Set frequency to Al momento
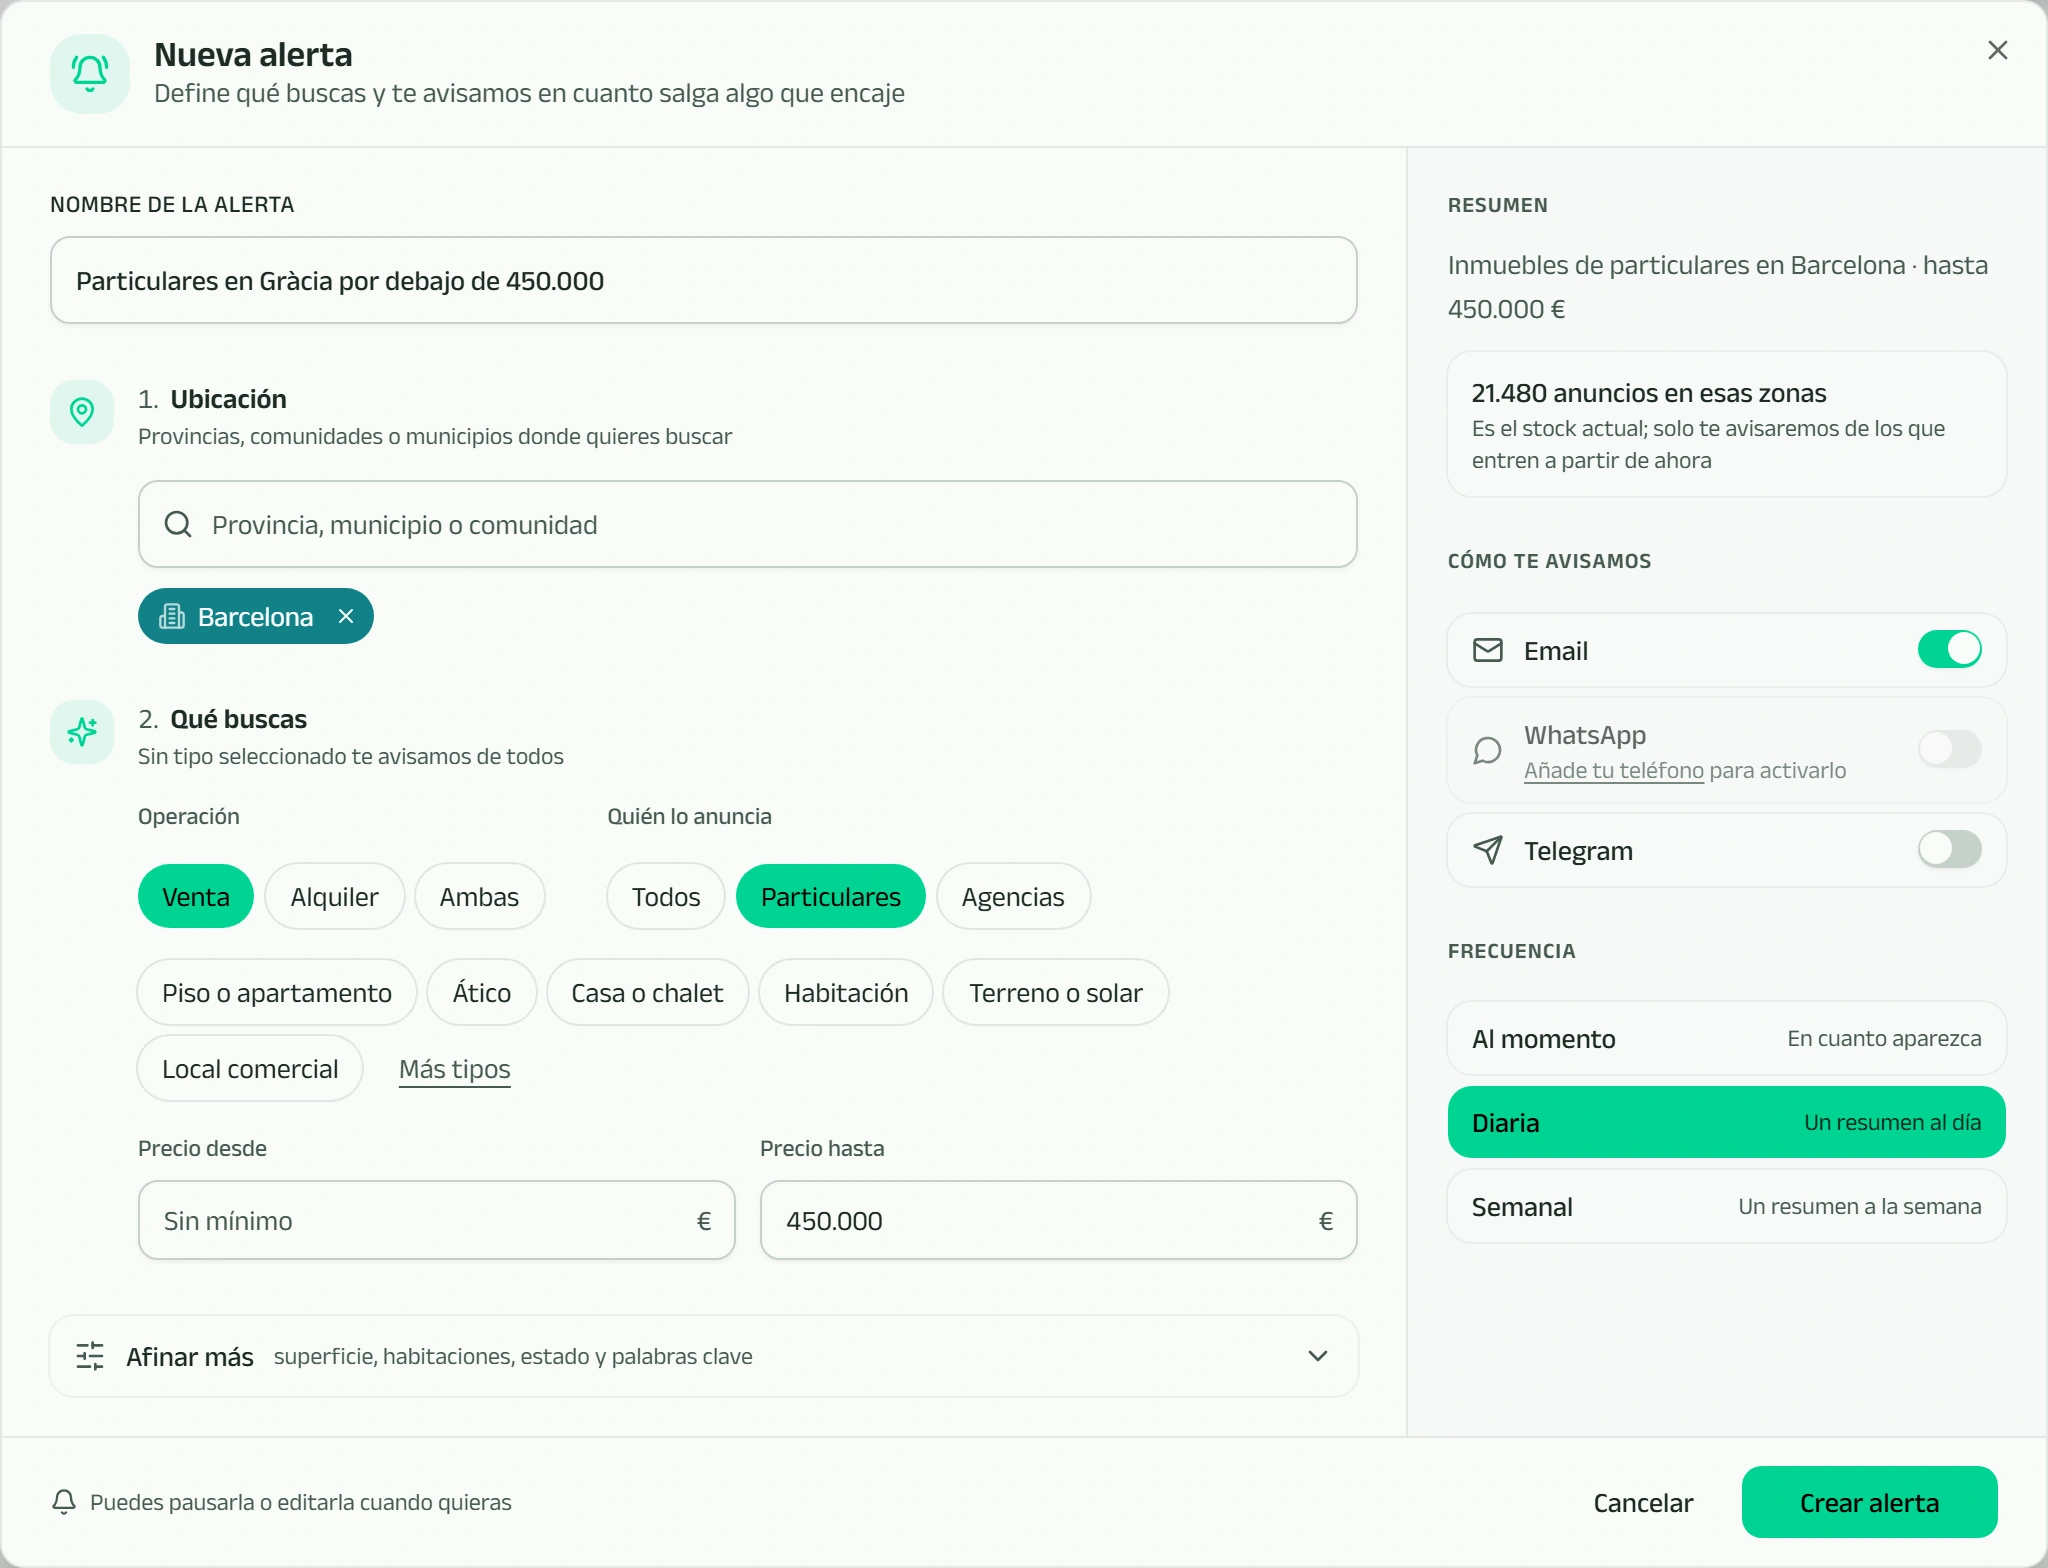The height and width of the screenshot is (1568, 2048). tap(1726, 1038)
